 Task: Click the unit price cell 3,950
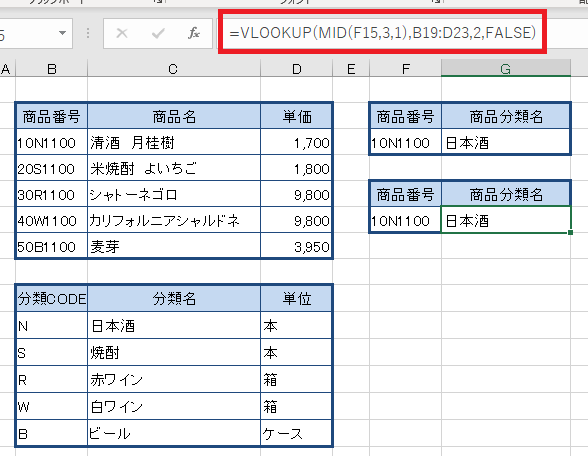(296, 247)
